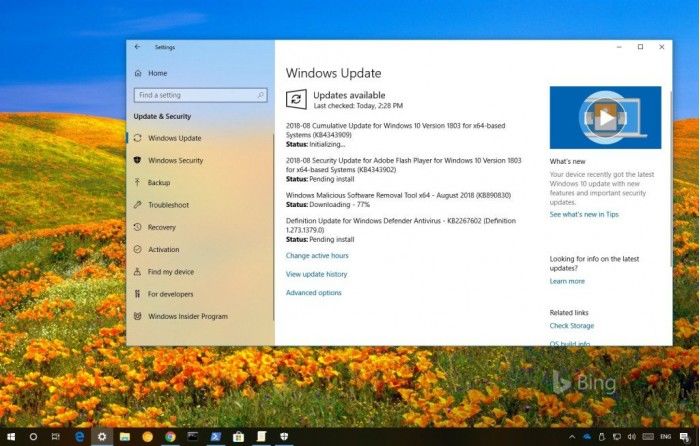The height and width of the screenshot is (446, 700).
Task: Click the back arrow in Settings
Action: (137, 47)
